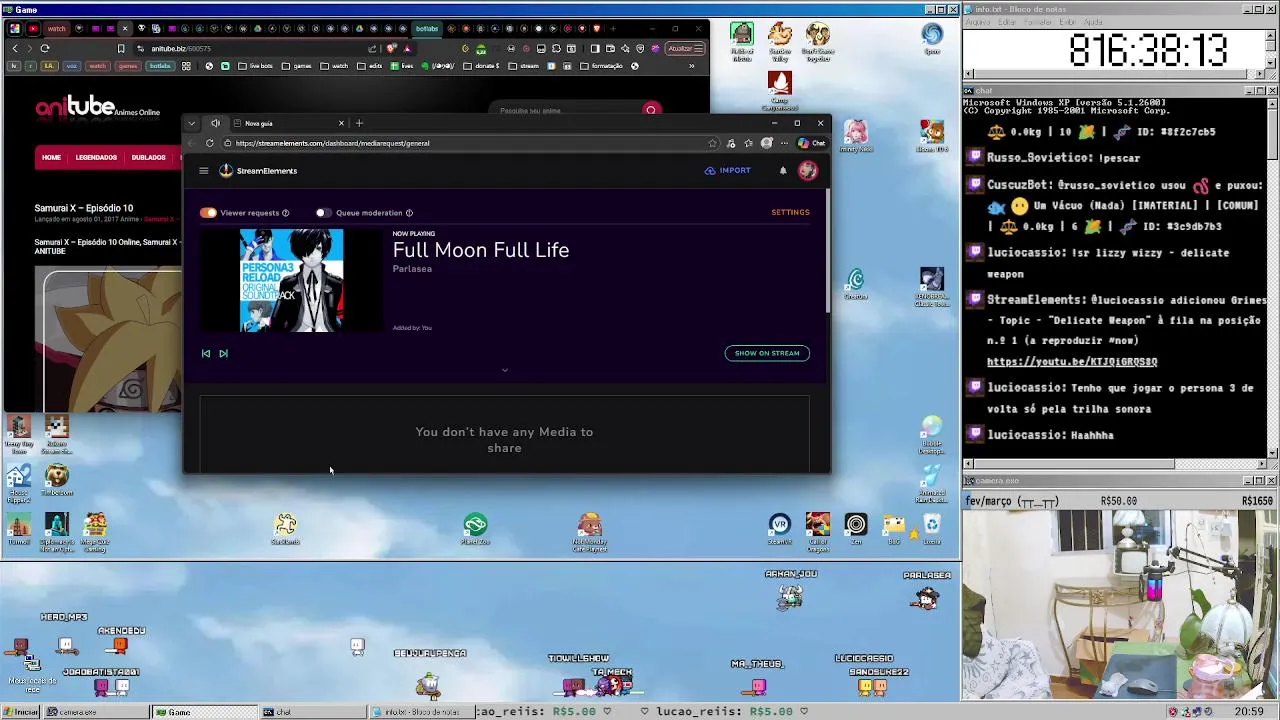The image size is (1280, 720).
Task: Open the Planet Zoo desktop icon
Action: click(475, 530)
